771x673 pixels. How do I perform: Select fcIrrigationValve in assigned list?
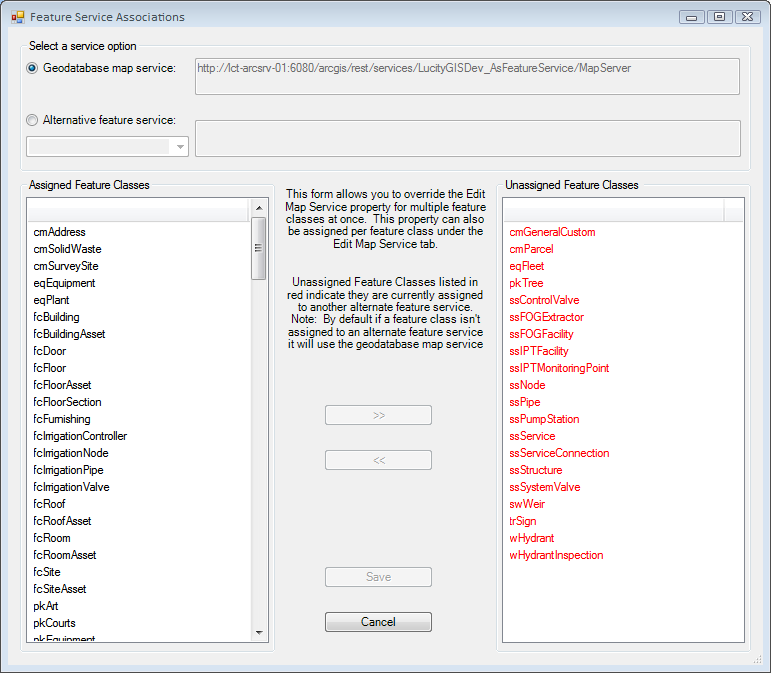[x=71, y=487]
